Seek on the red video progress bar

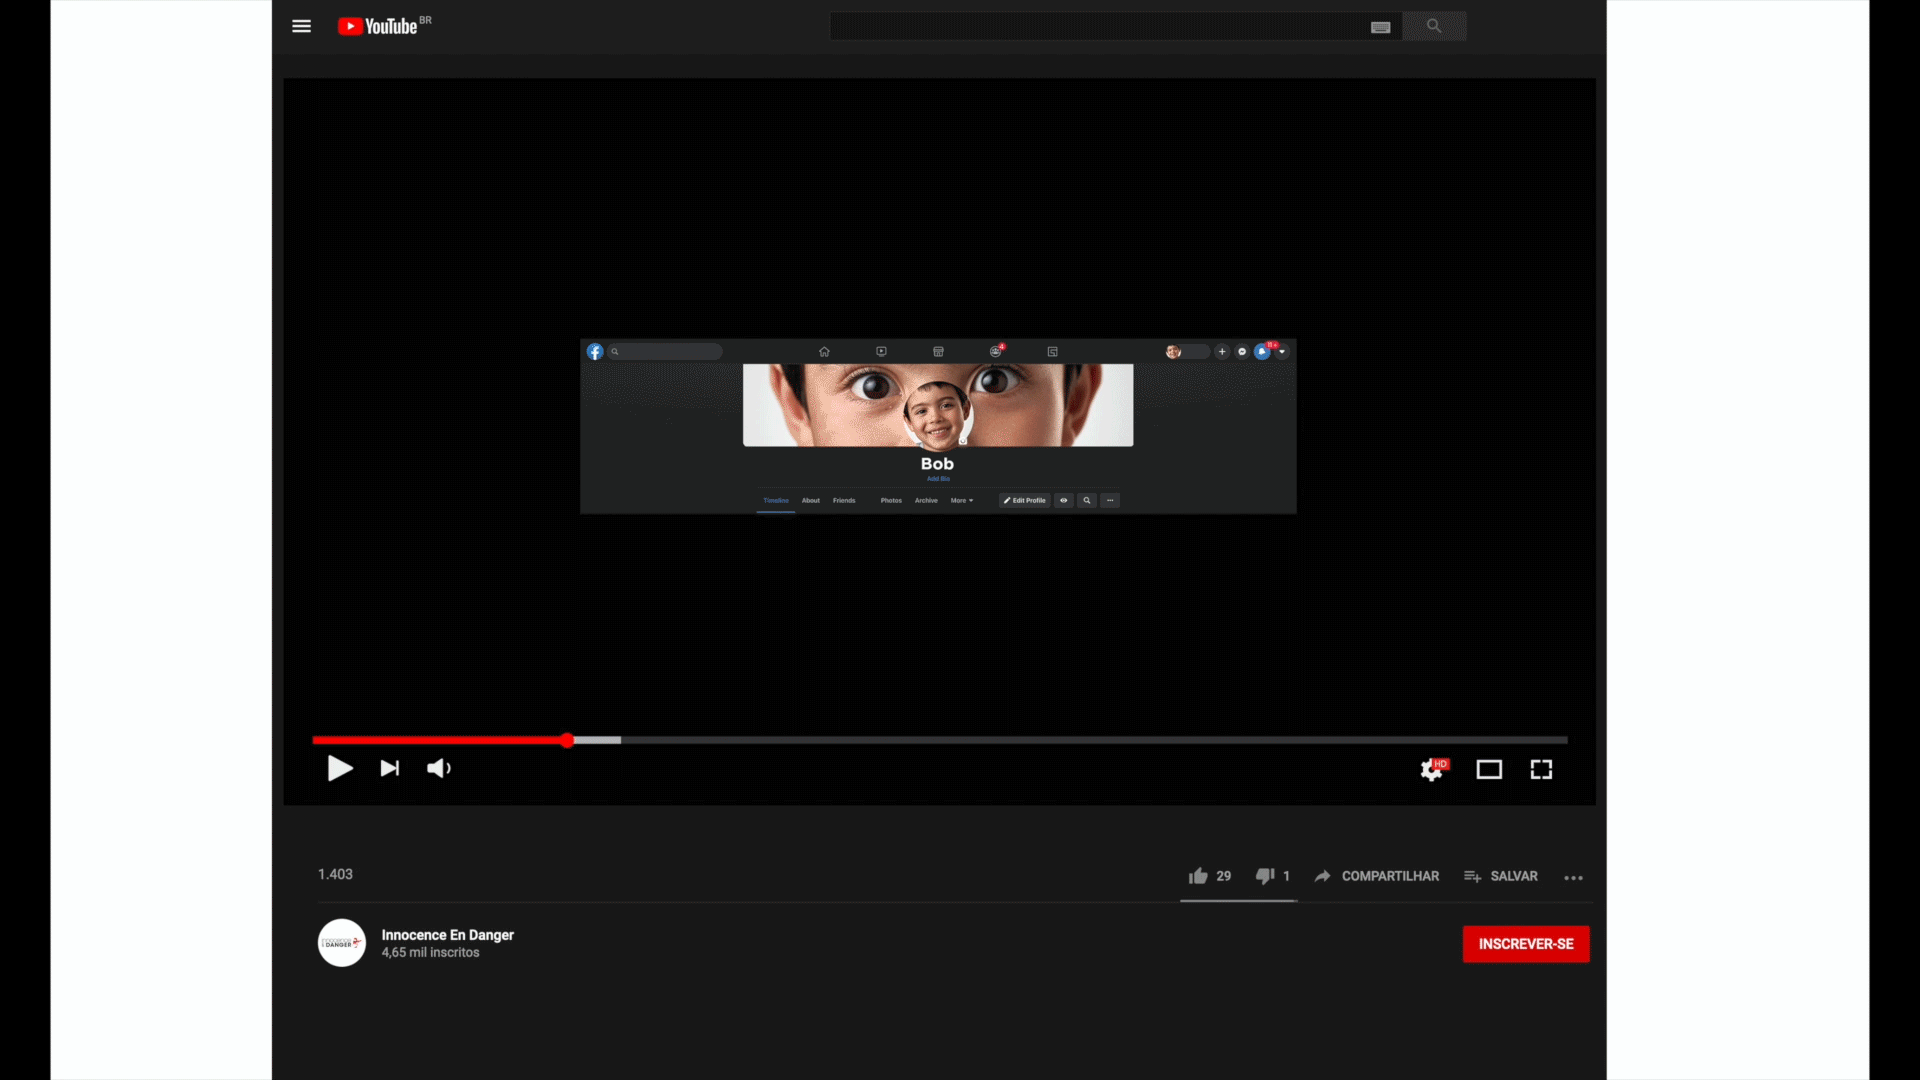coord(939,740)
